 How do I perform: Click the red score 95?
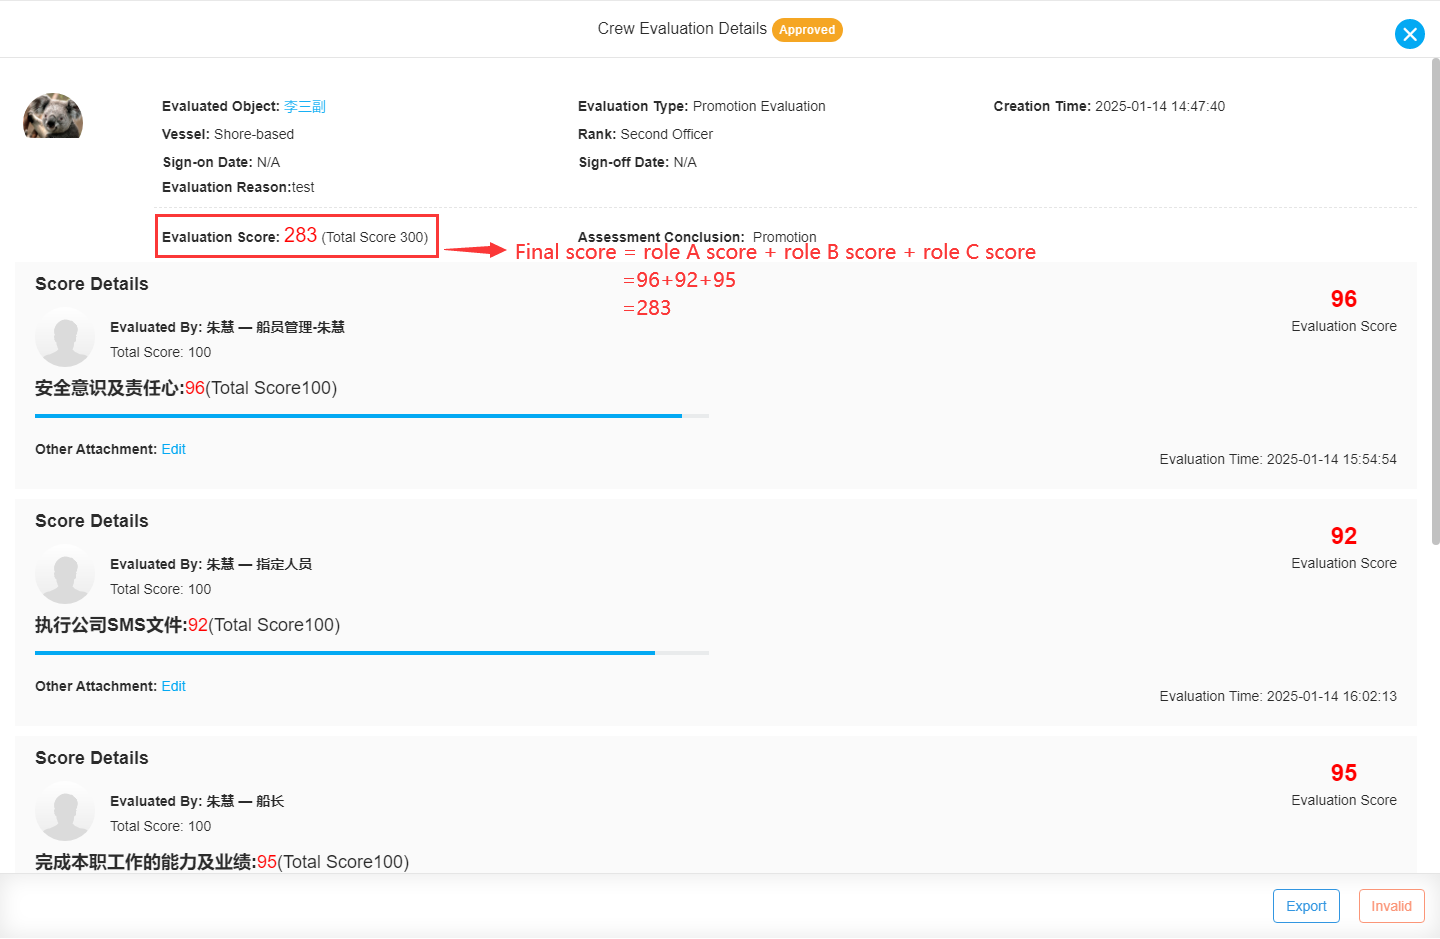tap(1343, 773)
